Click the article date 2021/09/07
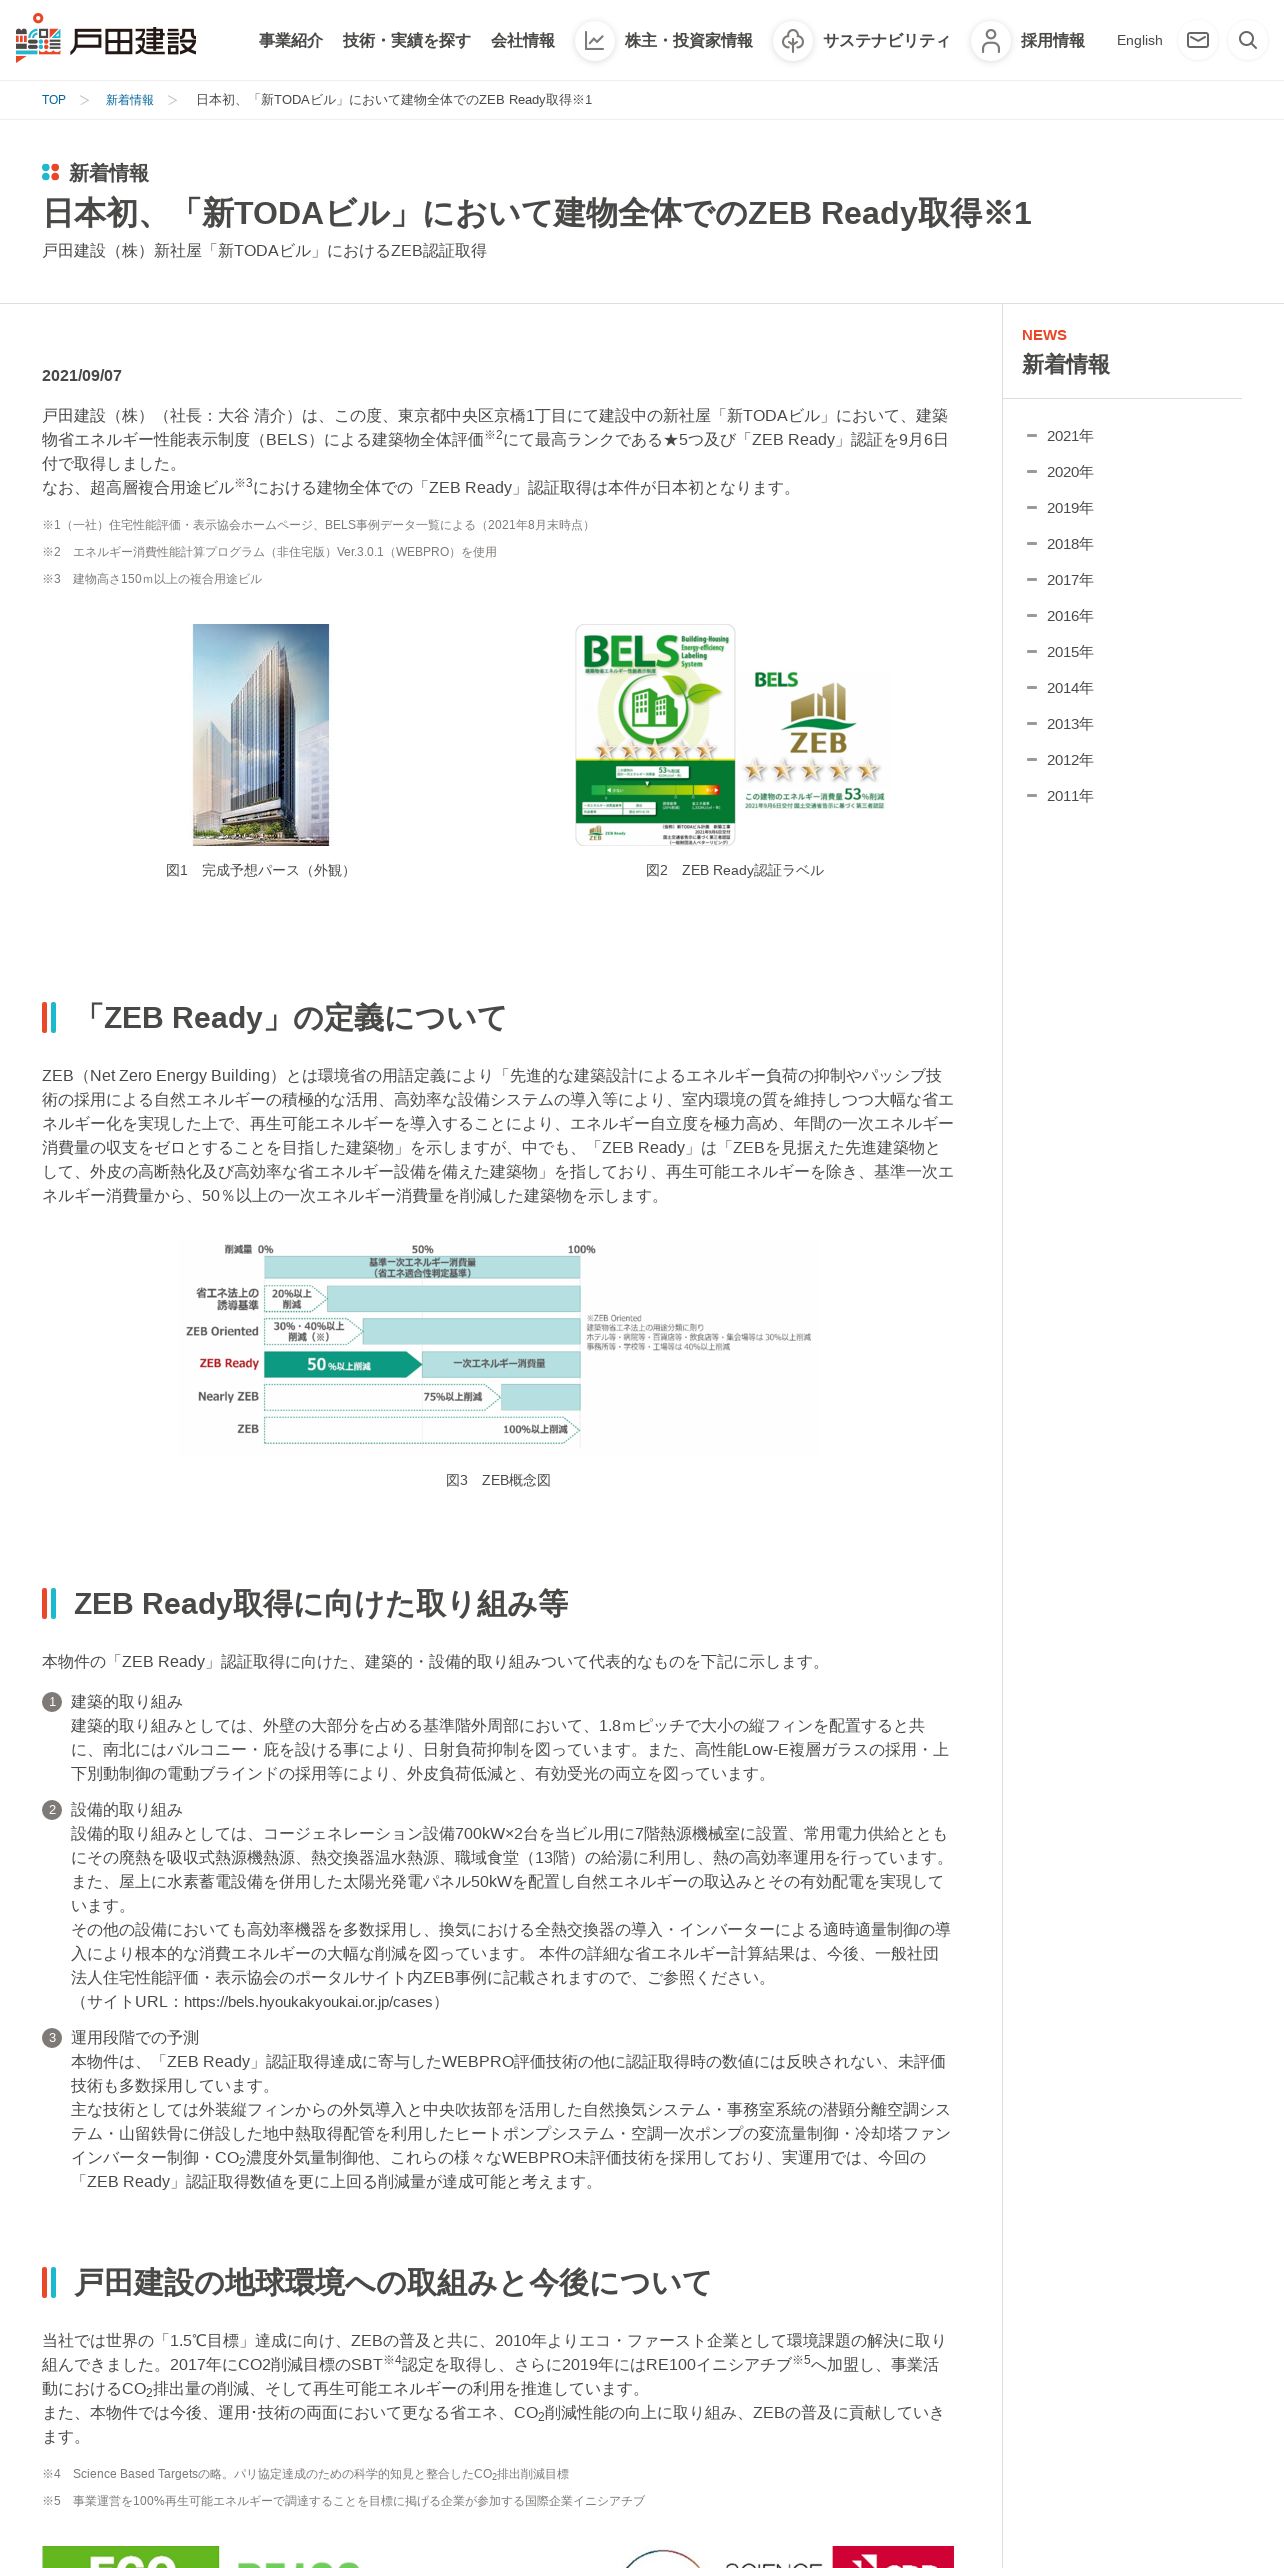Viewport: 1284px width, 2568px height. pyautogui.click(x=82, y=376)
